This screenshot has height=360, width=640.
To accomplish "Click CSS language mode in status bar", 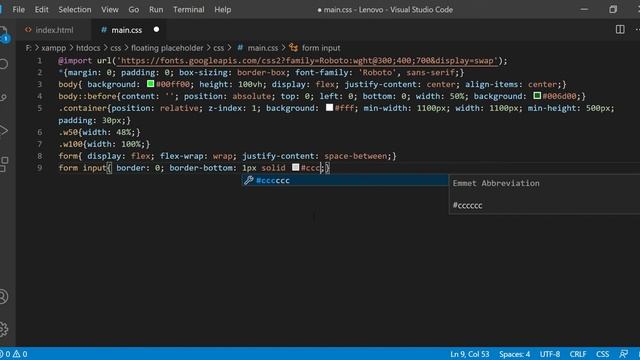I will click(602, 354).
